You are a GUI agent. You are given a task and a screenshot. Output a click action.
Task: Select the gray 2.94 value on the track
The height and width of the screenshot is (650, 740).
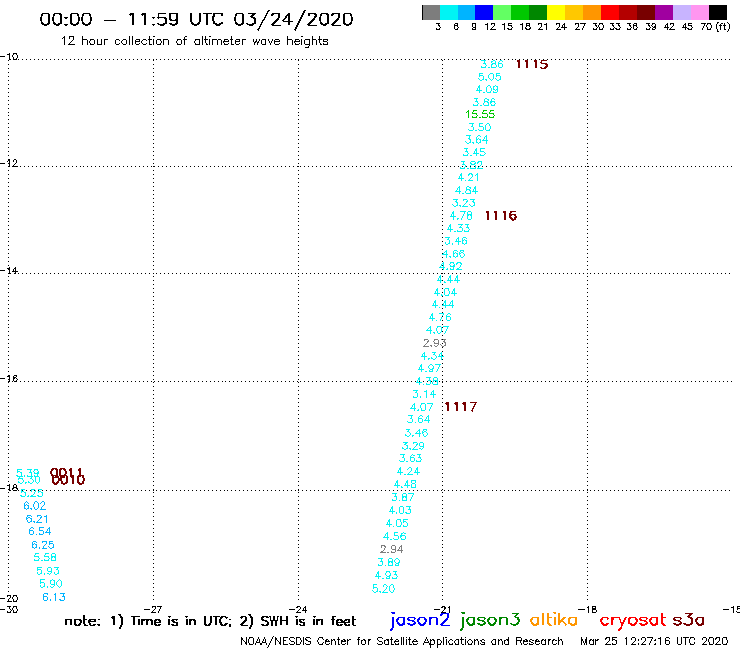pyautogui.click(x=392, y=549)
